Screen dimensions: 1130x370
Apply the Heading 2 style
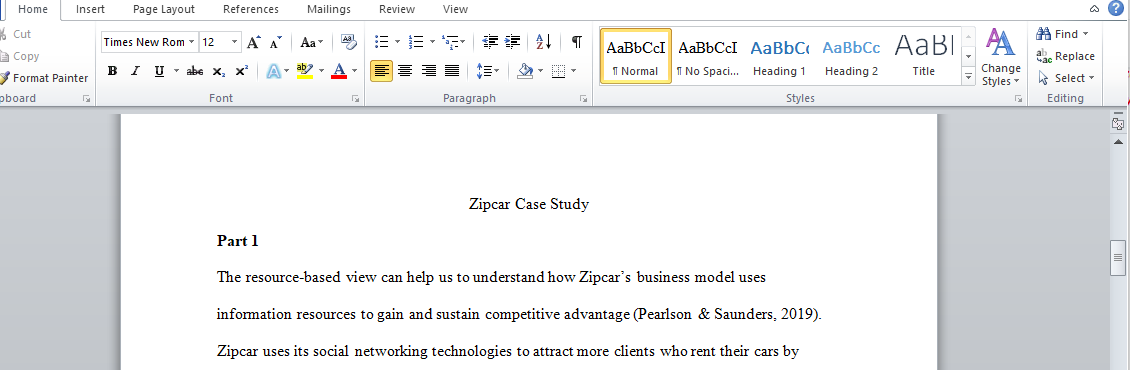click(x=851, y=56)
